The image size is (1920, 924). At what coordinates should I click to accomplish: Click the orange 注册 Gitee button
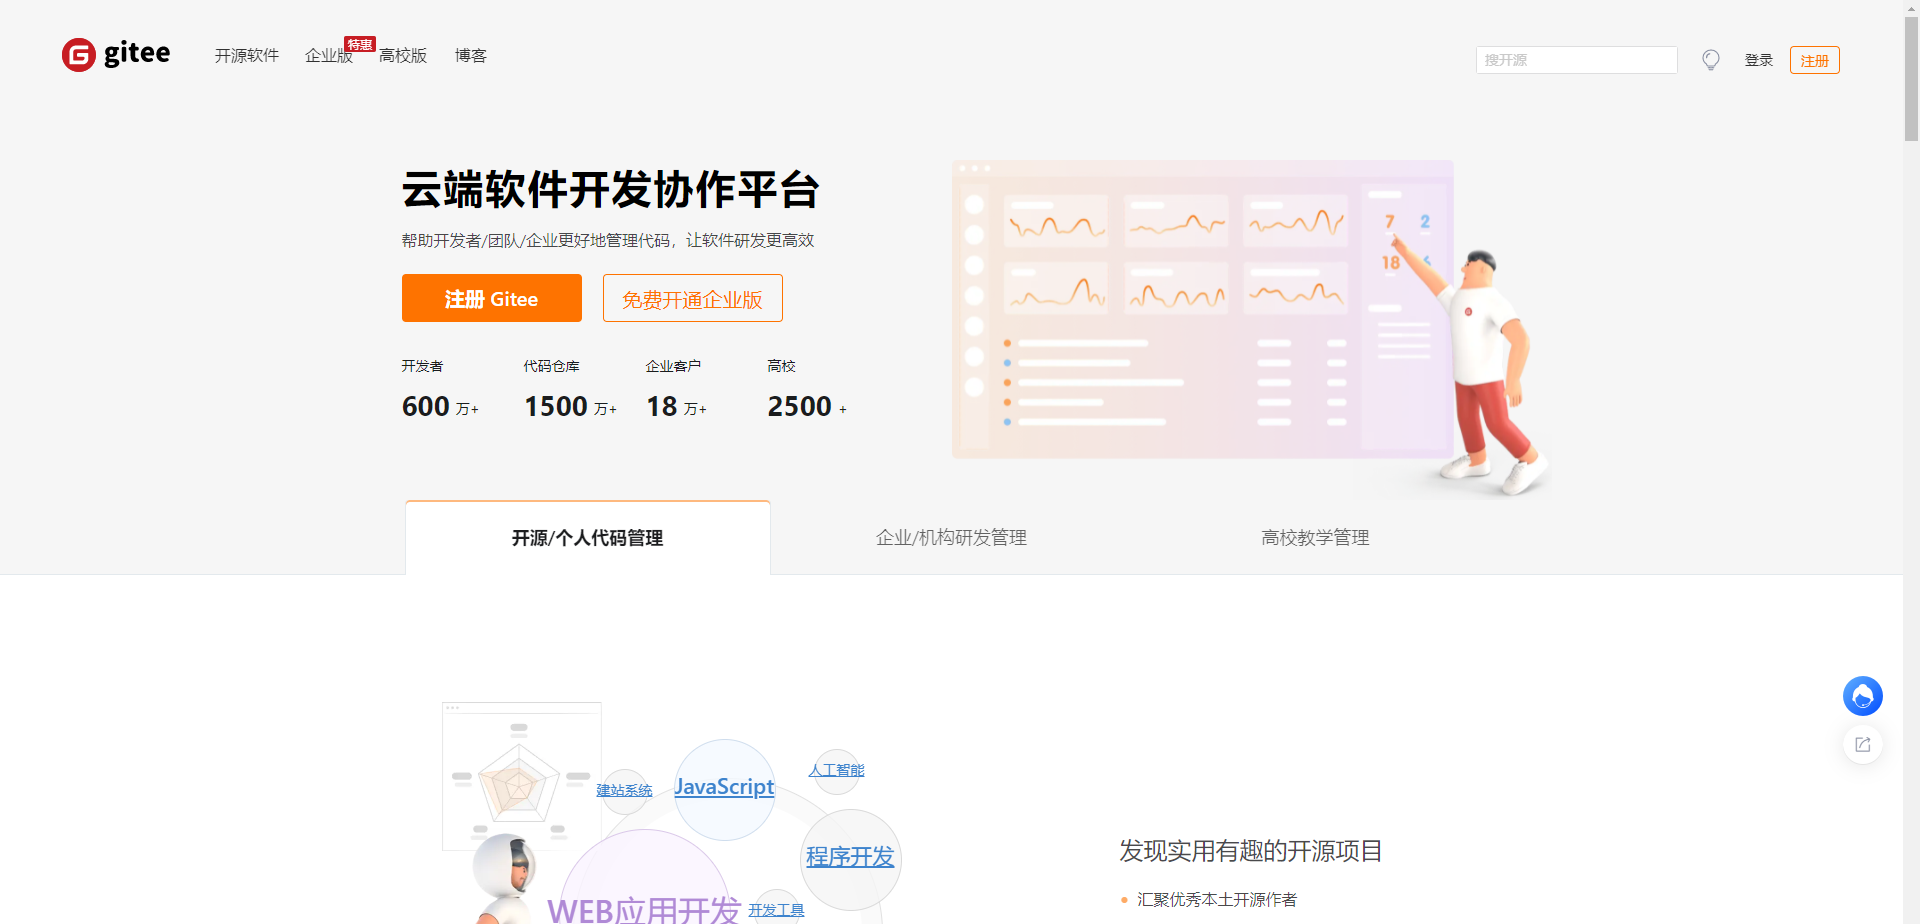coord(491,298)
